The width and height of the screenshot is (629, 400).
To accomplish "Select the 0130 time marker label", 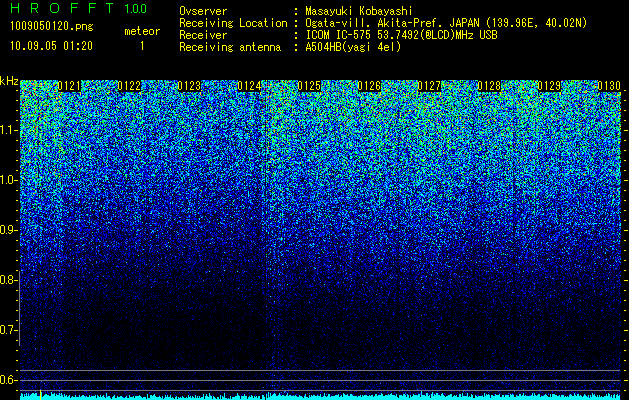I will (609, 86).
